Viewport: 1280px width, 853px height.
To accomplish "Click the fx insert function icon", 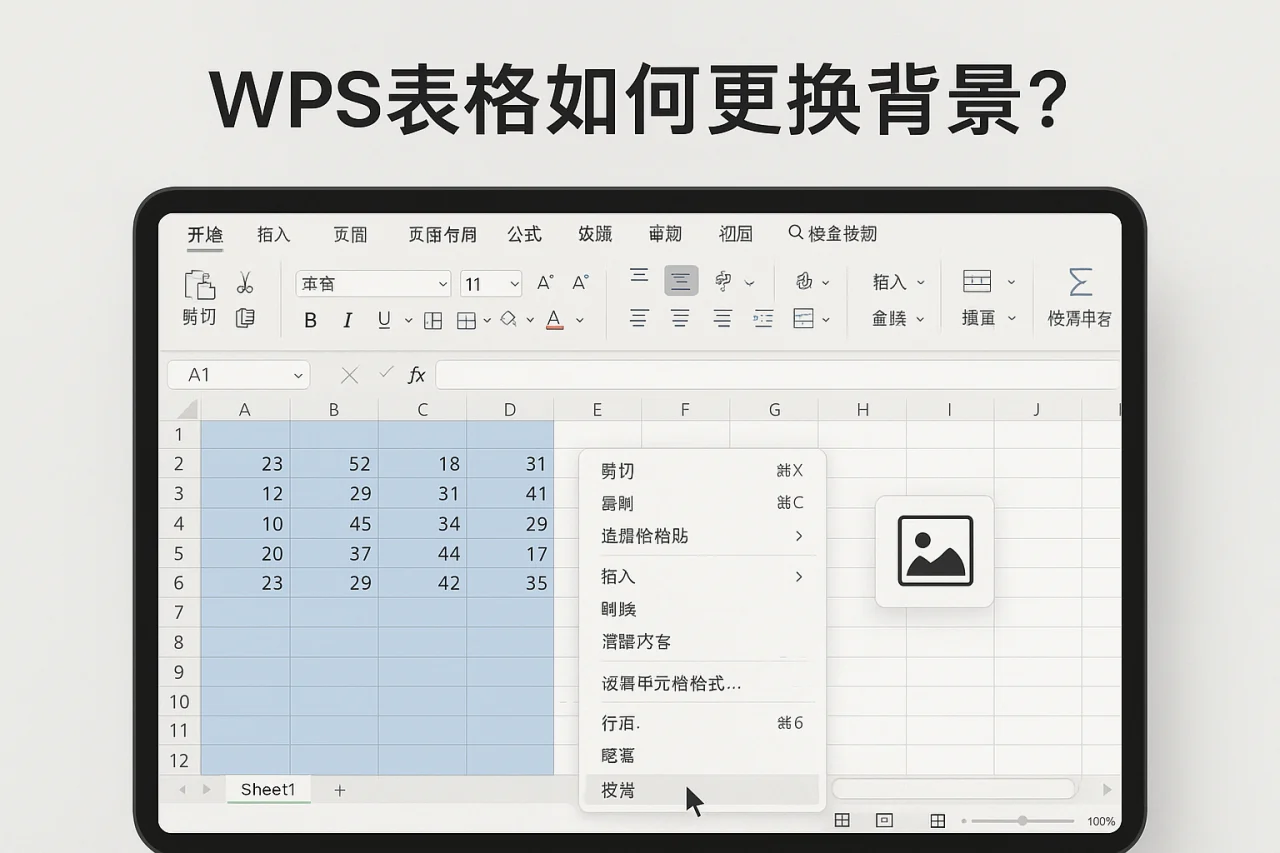I will tap(416, 375).
